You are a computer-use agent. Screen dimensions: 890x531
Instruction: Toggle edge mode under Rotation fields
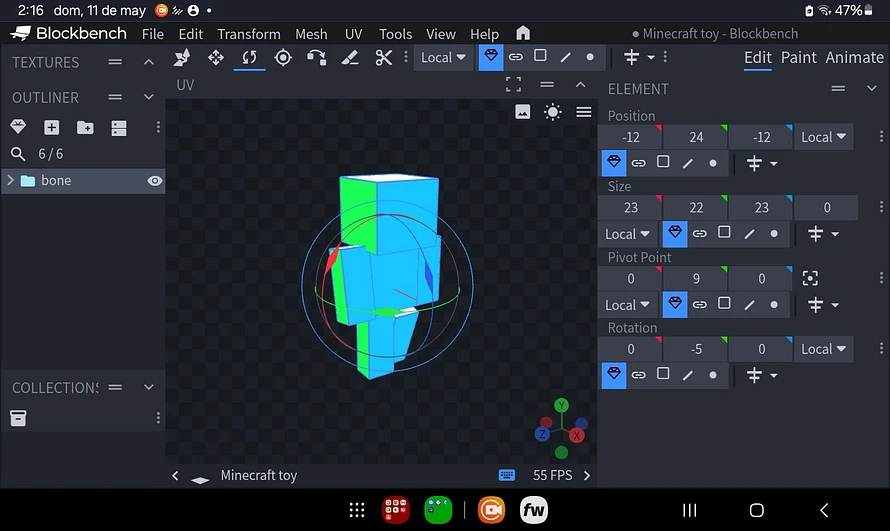(x=687, y=375)
